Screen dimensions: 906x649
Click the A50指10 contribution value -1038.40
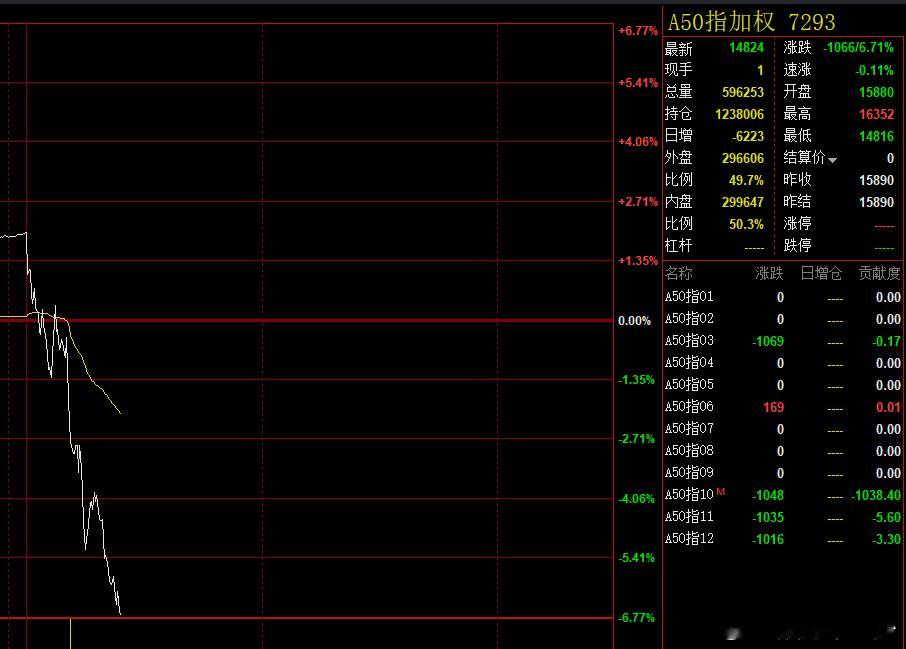[x=876, y=495]
